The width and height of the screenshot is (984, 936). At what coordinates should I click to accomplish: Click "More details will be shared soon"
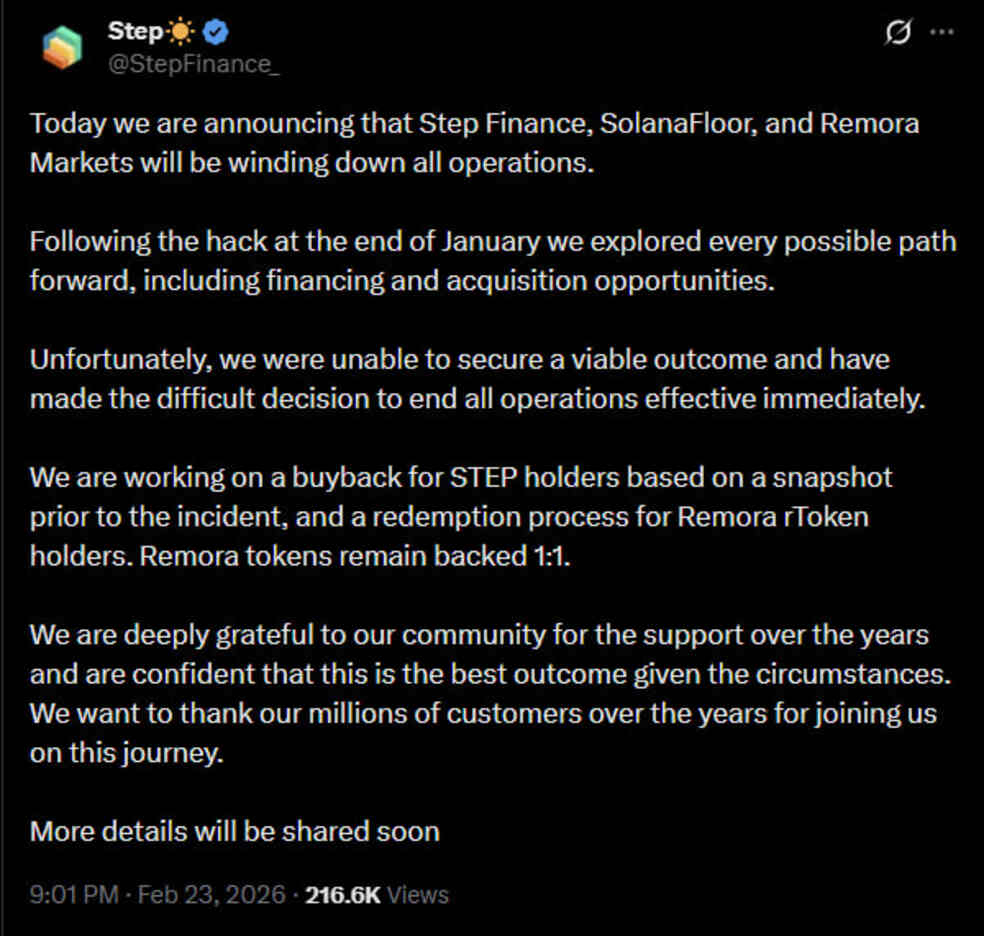pos(235,831)
